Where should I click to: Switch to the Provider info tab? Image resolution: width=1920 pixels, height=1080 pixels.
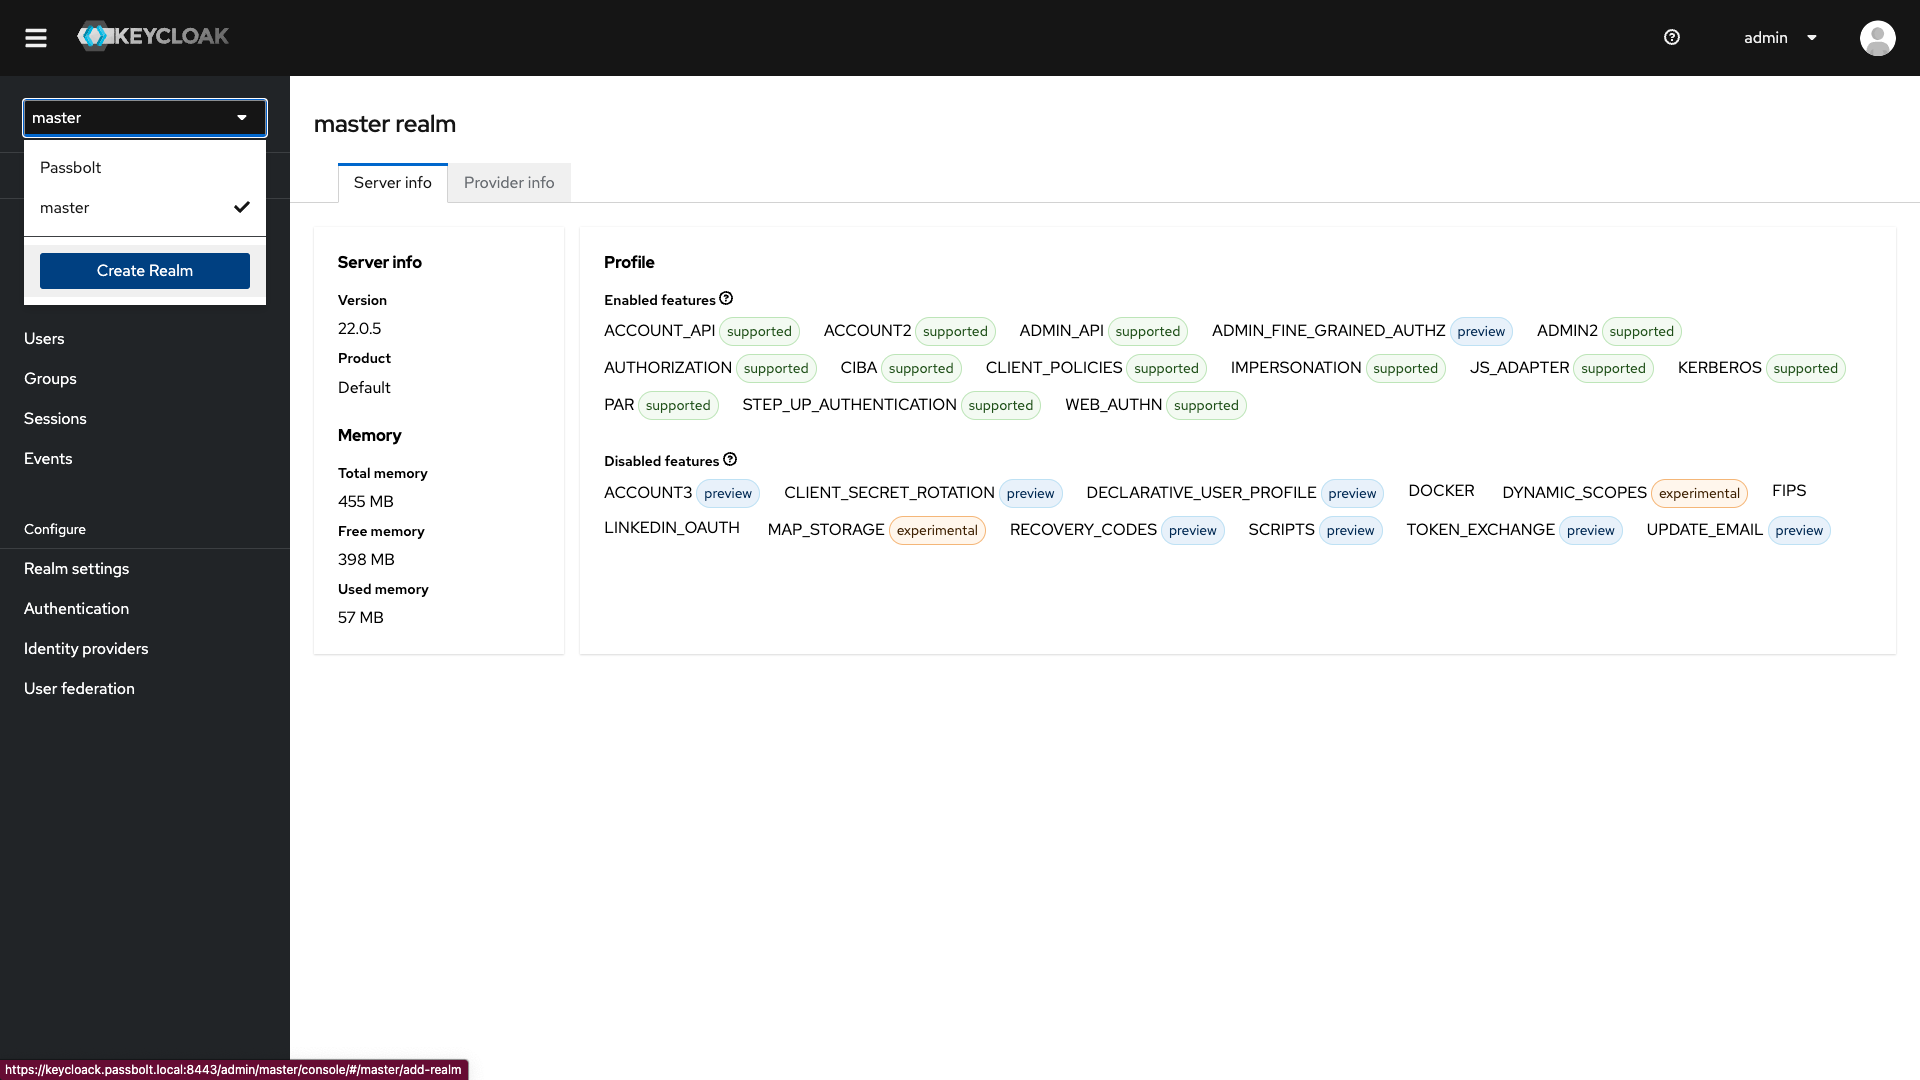[x=508, y=182]
